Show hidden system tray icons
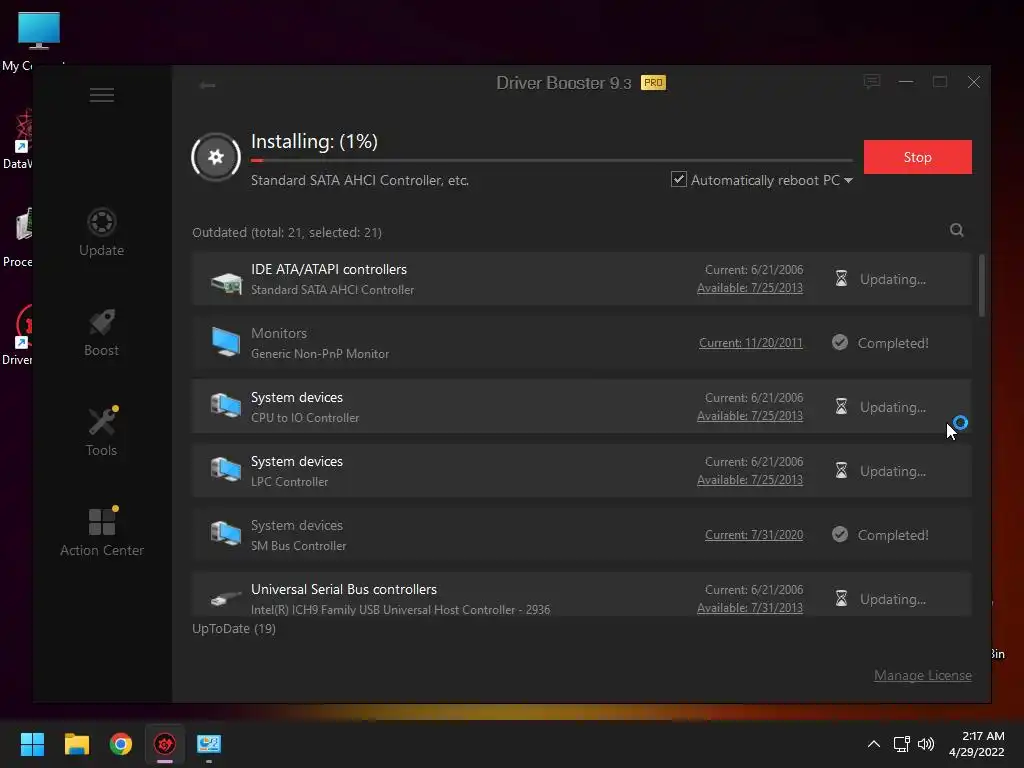The image size is (1024, 768). point(873,744)
